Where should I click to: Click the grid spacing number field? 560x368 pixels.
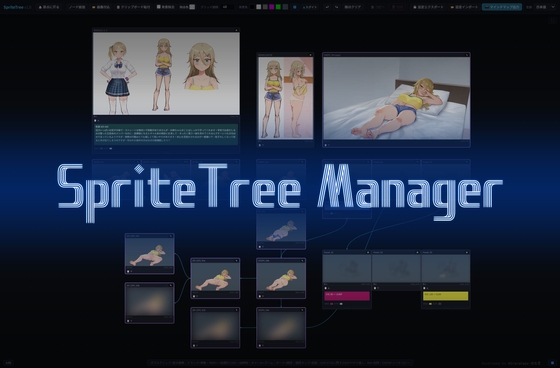coord(228,7)
